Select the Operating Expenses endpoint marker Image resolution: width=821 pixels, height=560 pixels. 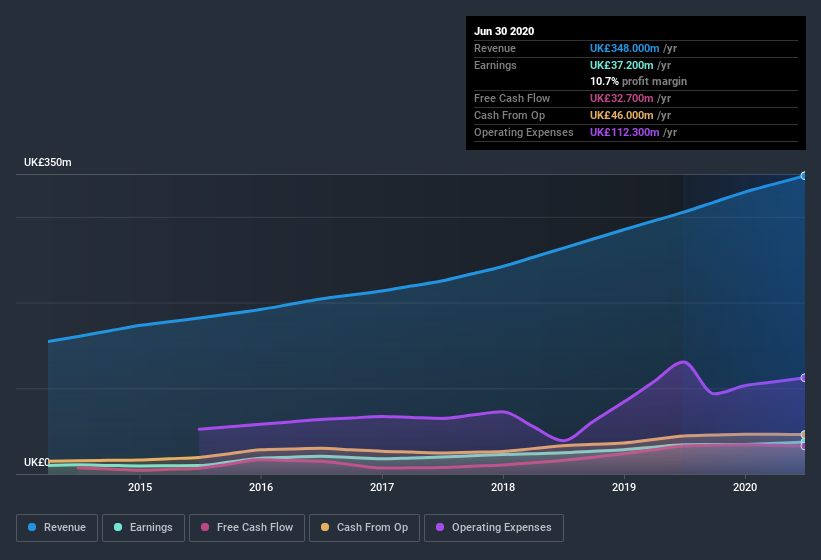click(804, 378)
